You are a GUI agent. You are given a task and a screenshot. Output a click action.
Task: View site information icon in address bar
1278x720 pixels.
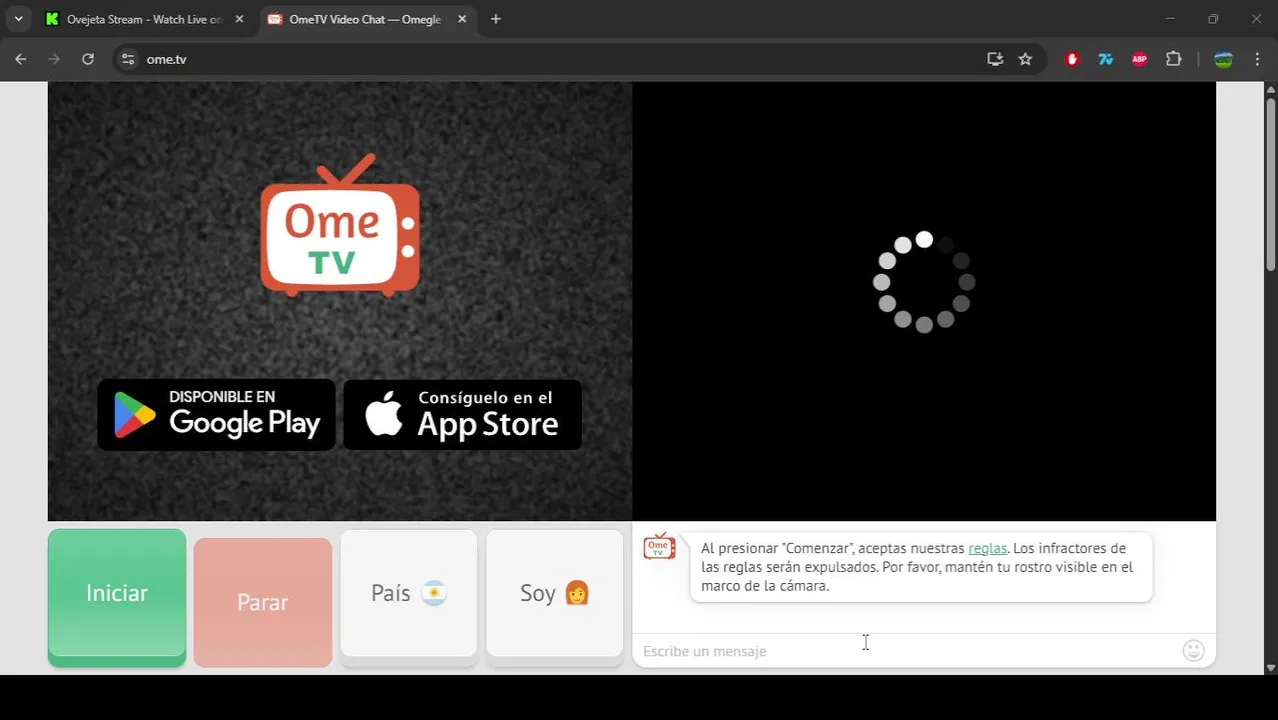pos(127,59)
